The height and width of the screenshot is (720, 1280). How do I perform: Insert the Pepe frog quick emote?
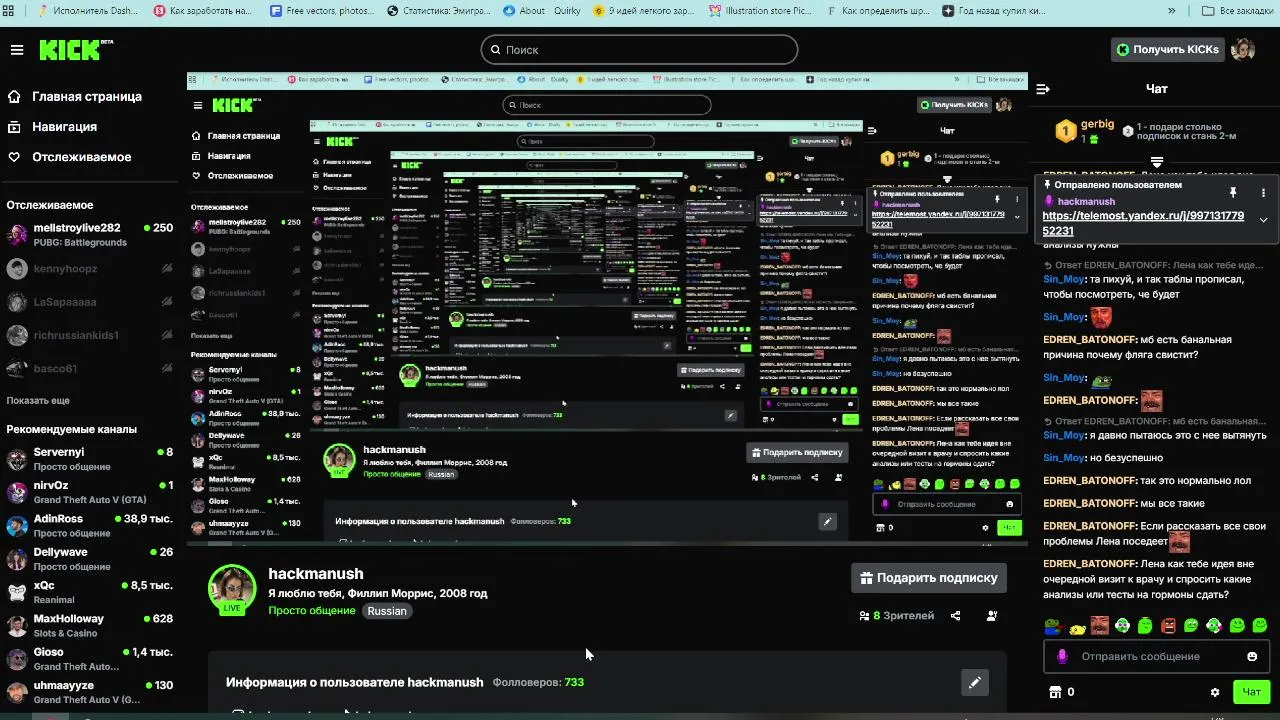(1052, 626)
